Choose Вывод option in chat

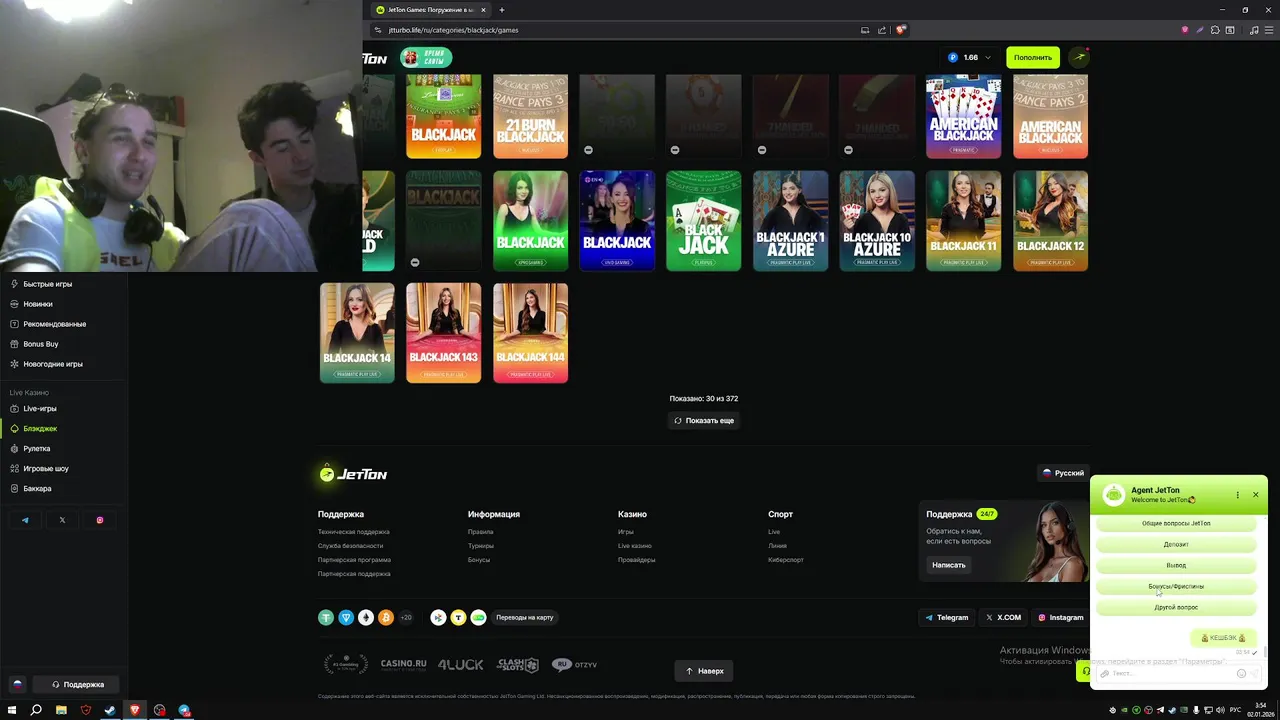pos(1176,566)
